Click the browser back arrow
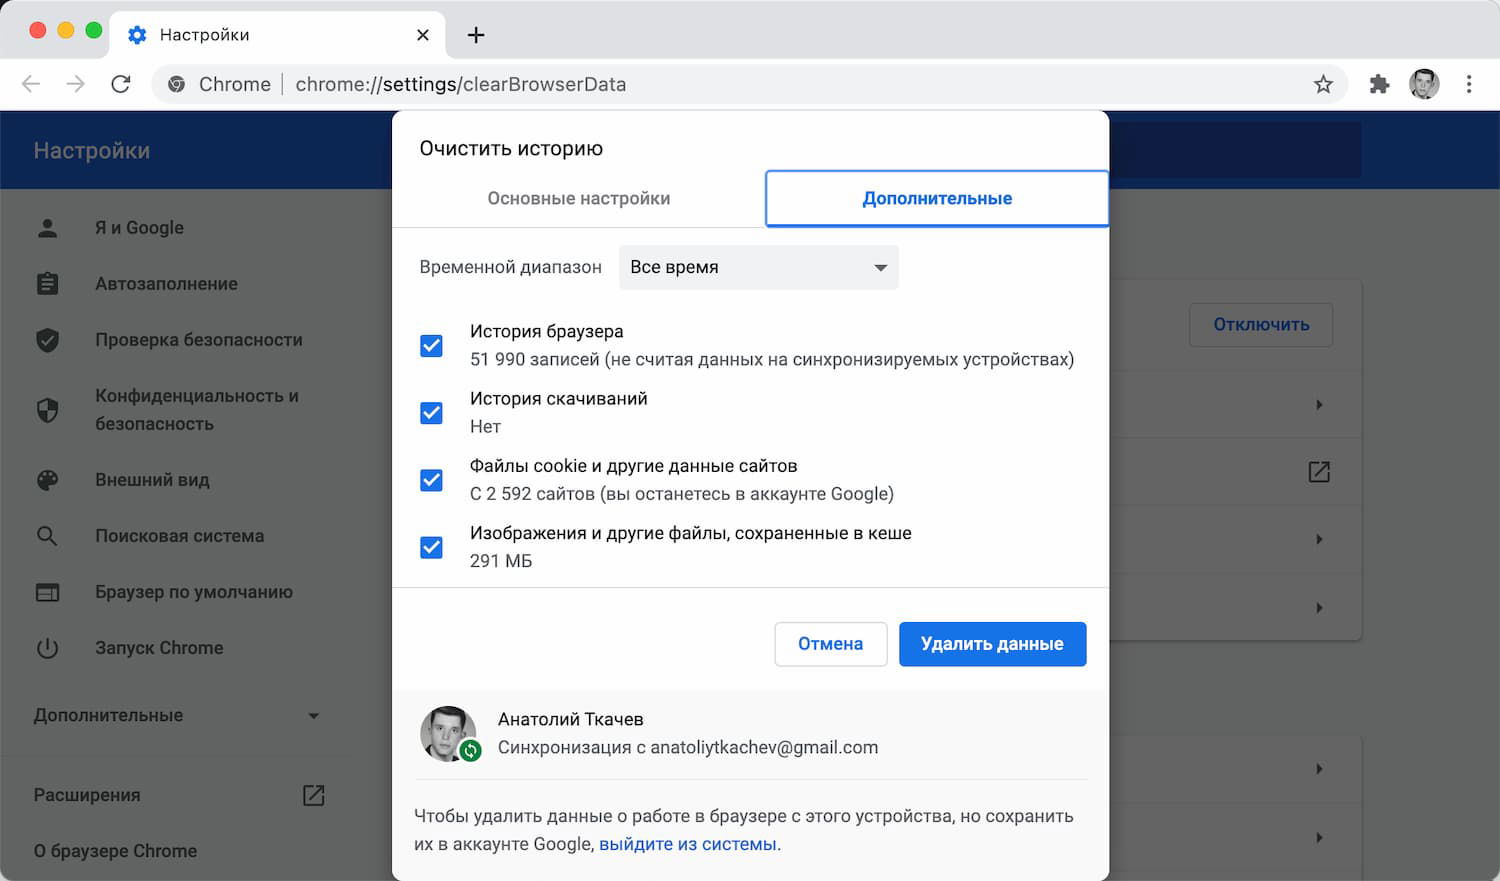The image size is (1500, 881). [x=31, y=84]
